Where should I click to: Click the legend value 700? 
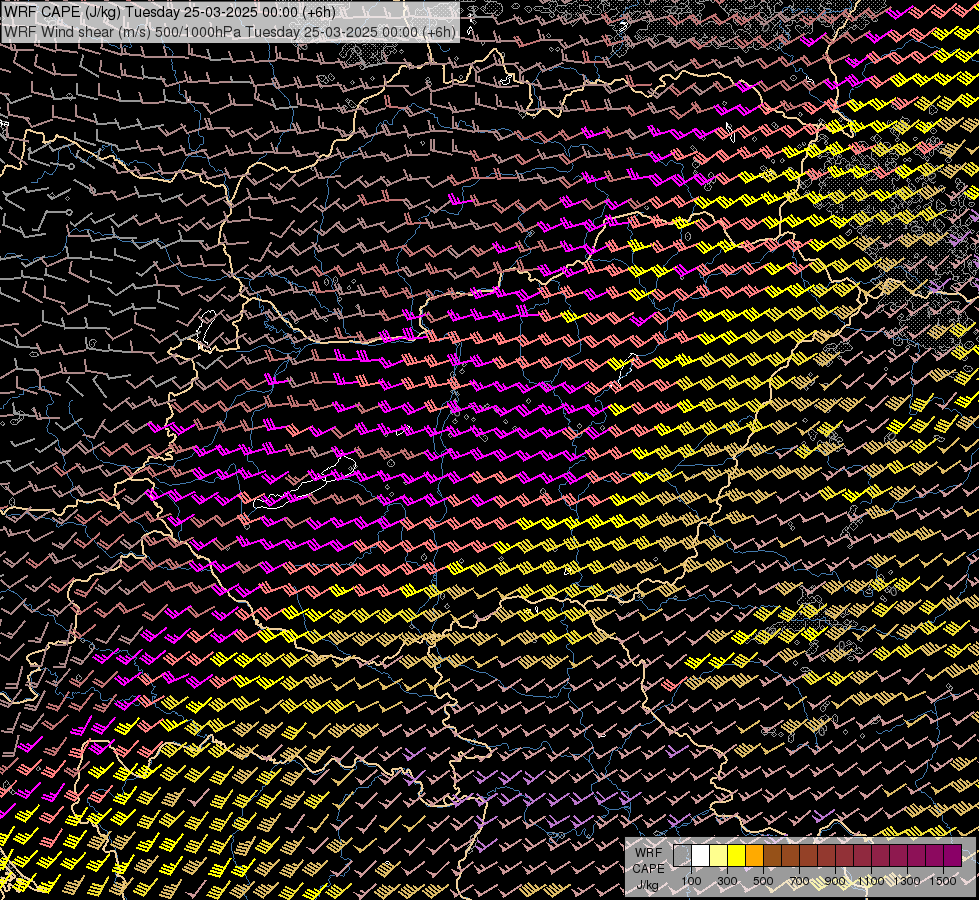coord(799,881)
